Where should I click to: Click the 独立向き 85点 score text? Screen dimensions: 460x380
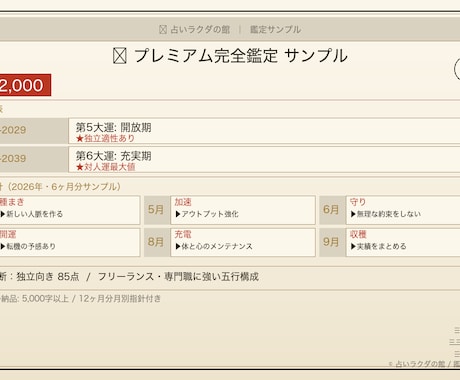pyautogui.click(x=48, y=277)
